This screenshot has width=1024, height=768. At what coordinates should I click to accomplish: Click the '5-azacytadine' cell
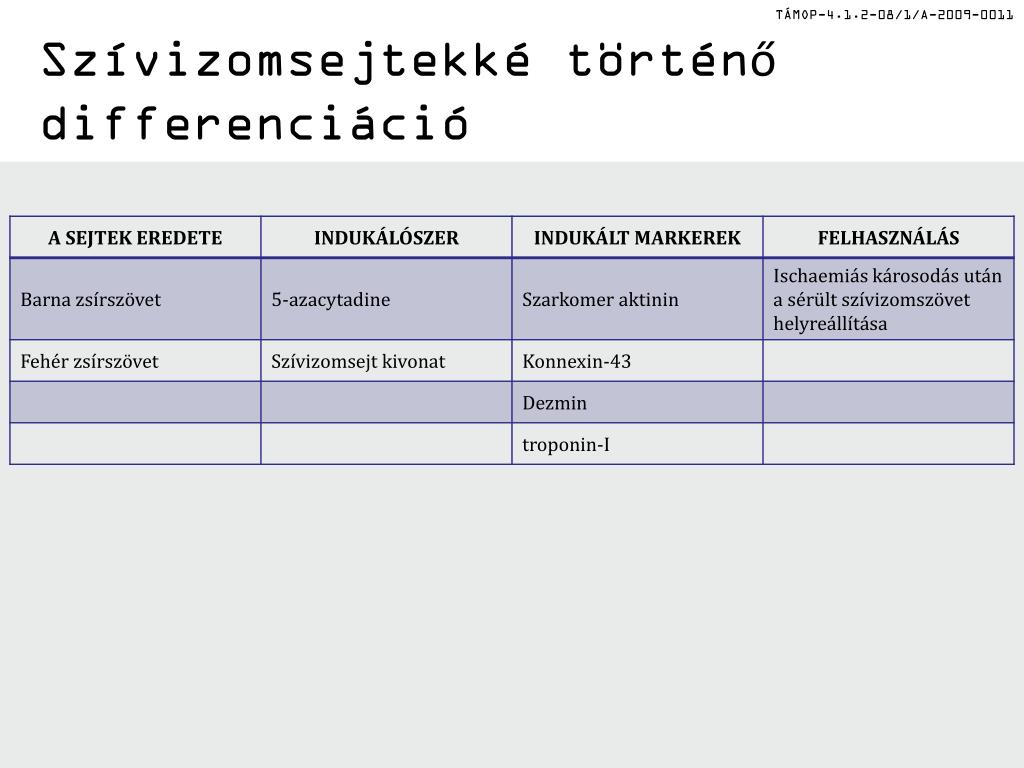click(386, 299)
